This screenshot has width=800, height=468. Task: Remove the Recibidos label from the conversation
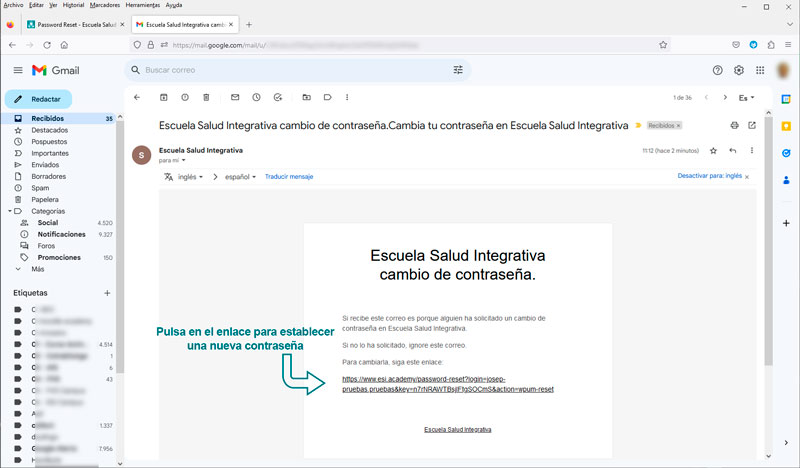coord(679,126)
